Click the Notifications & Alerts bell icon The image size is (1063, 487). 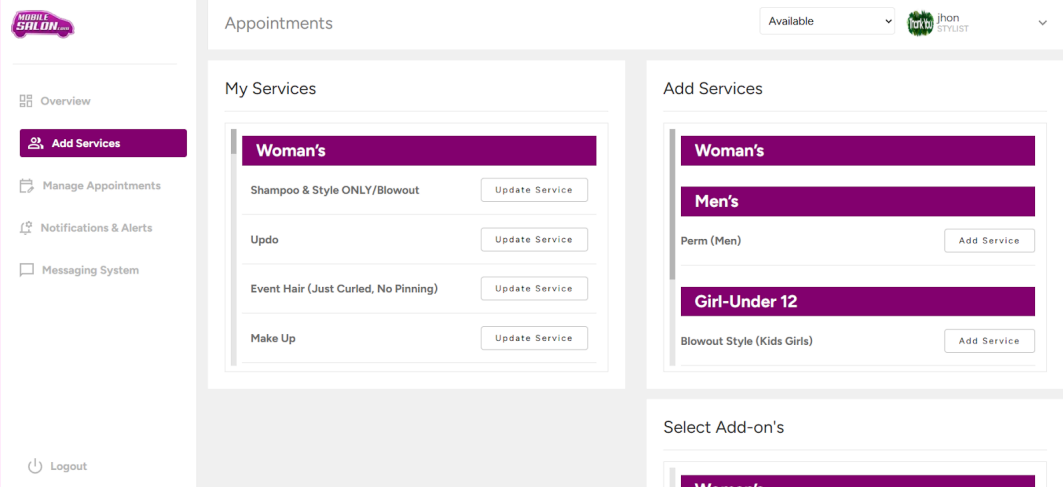27,228
